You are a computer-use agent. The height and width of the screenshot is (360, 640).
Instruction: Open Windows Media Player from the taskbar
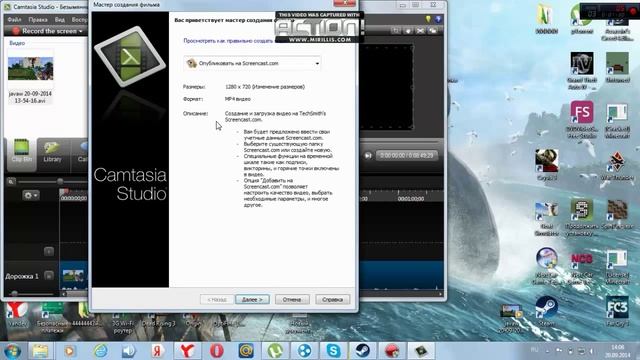tap(69, 351)
